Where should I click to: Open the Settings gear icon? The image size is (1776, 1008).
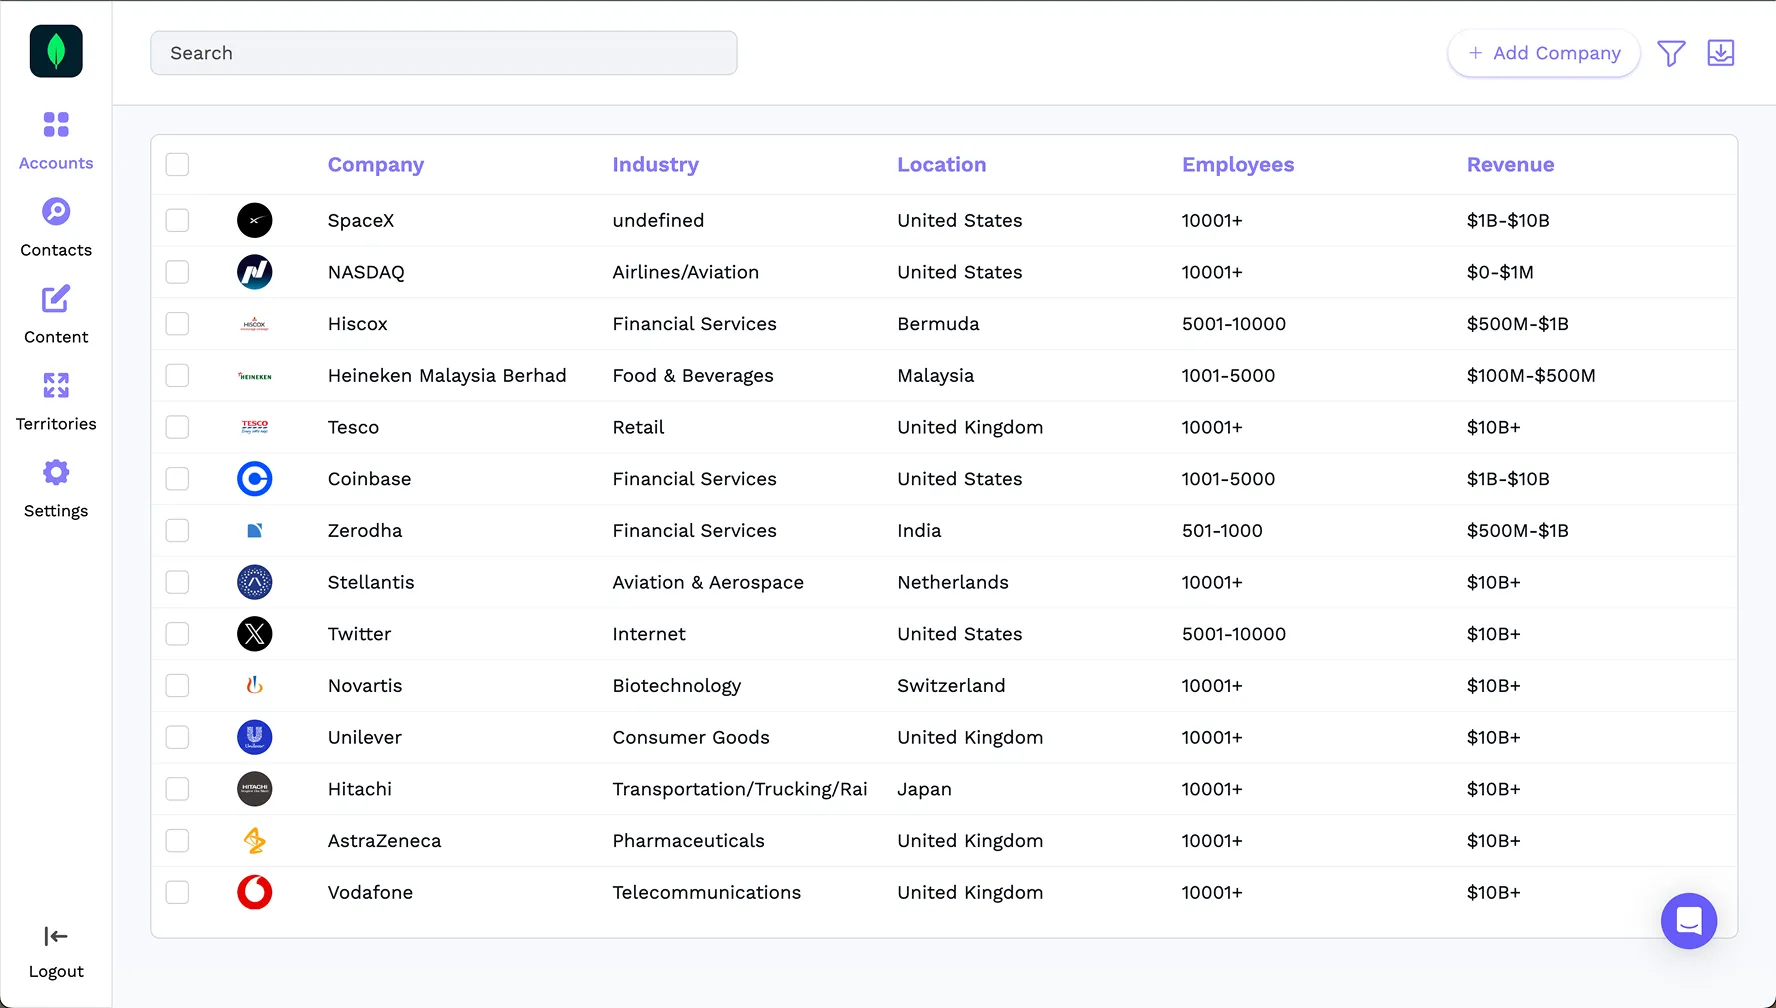56,473
